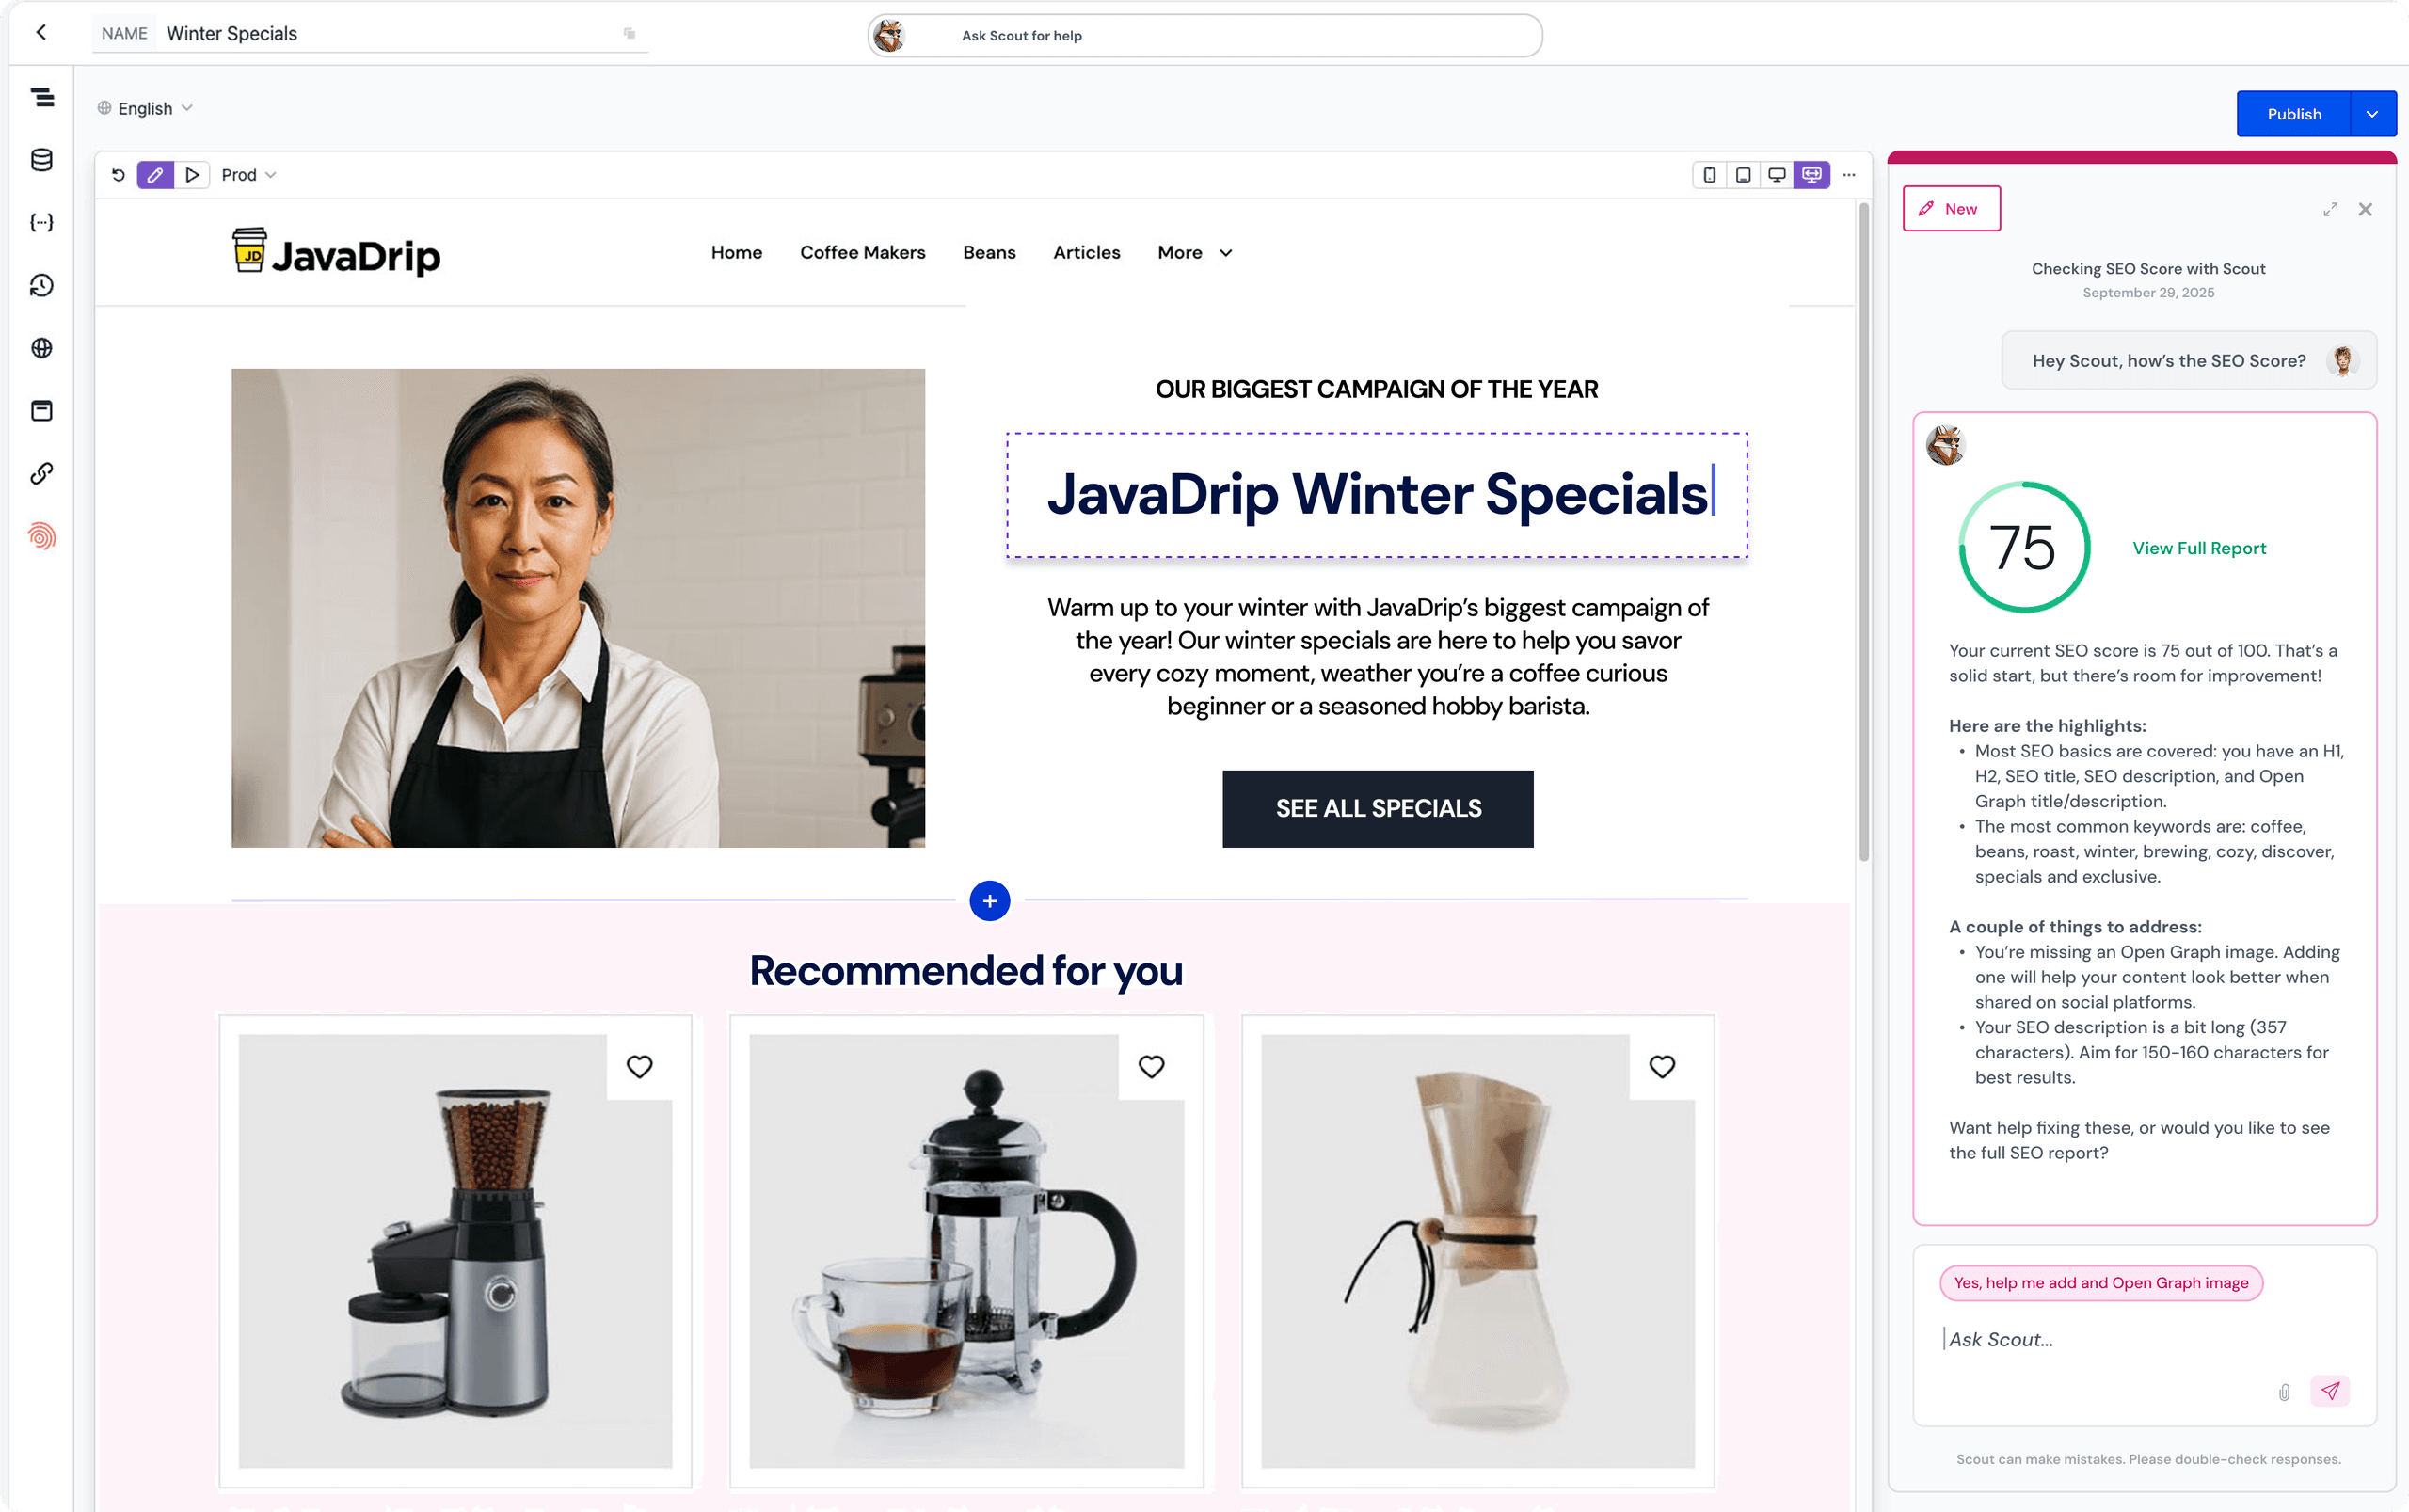2409x1512 pixels.
Task: Expand the Prod environment dropdown
Action: point(248,175)
